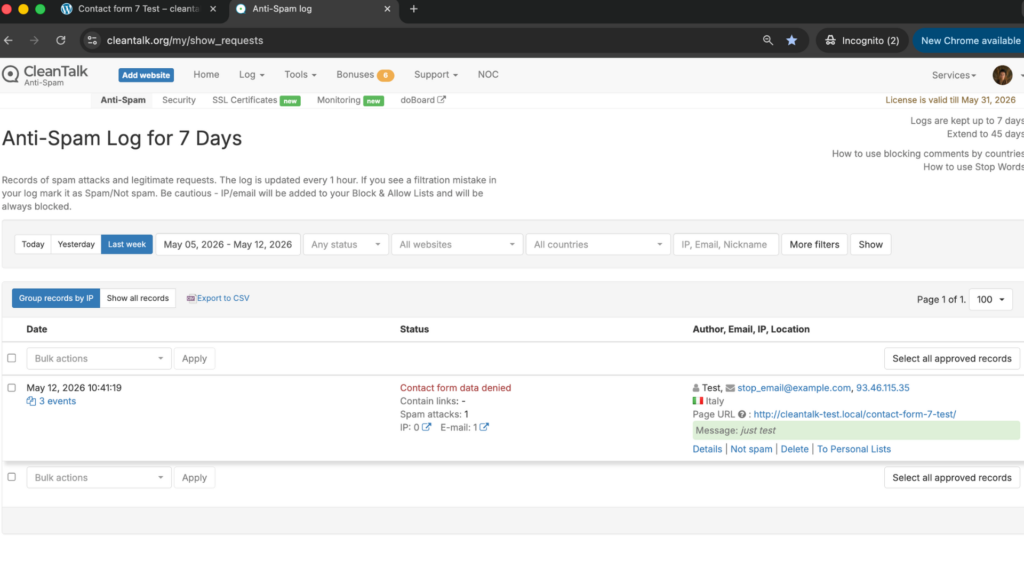
Task: Open the Incognito (2) indicator
Action: click(x=862, y=40)
